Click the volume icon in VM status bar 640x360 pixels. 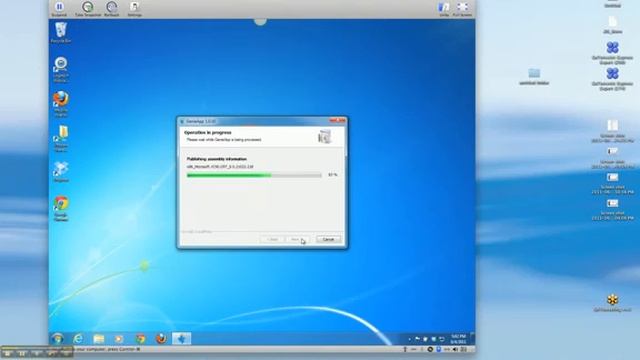click(455, 349)
